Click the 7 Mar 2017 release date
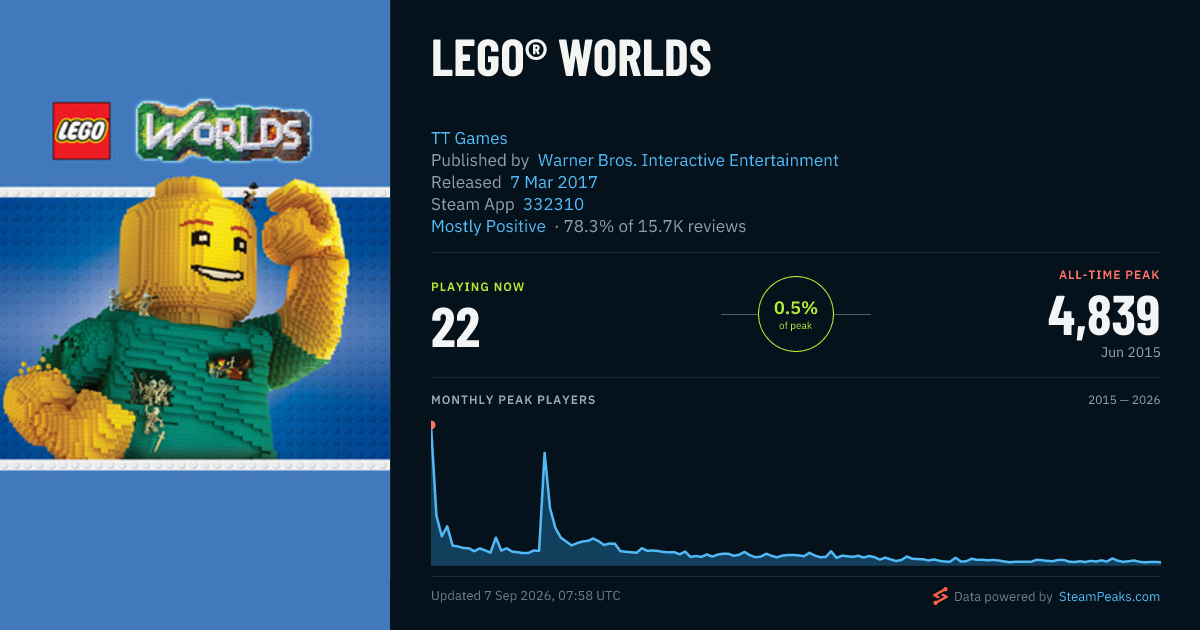The height and width of the screenshot is (630, 1200). (x=554, y=182)
